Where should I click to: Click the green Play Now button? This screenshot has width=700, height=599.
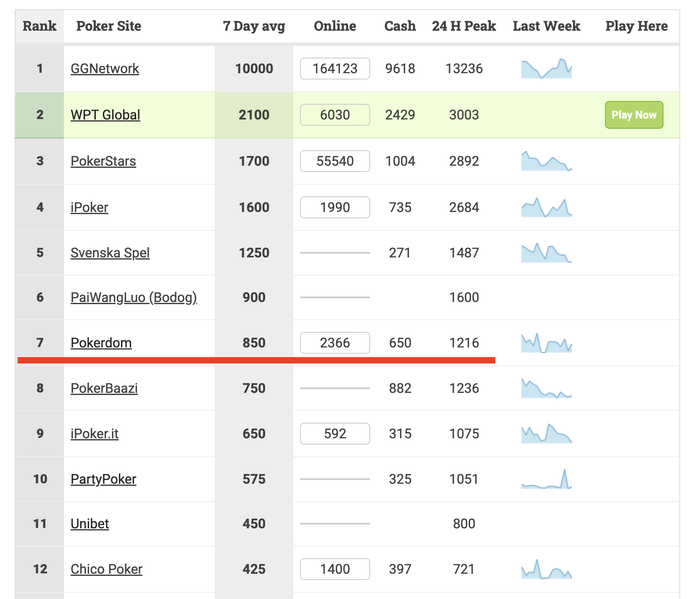[634, 115]
